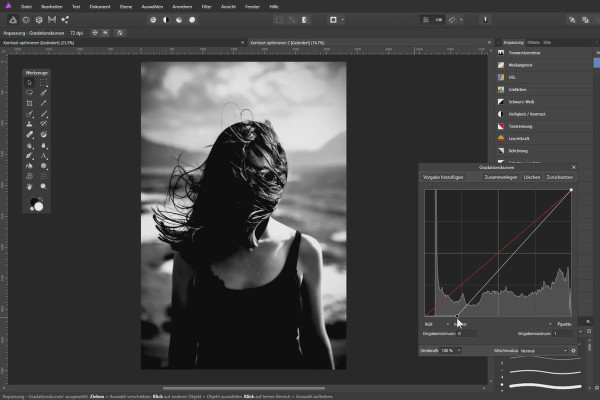Image resolution: width=600 pixels, height=400 pixels.
Task: Apply Auto Contrast half-circle icon
Action: (166, 20)
